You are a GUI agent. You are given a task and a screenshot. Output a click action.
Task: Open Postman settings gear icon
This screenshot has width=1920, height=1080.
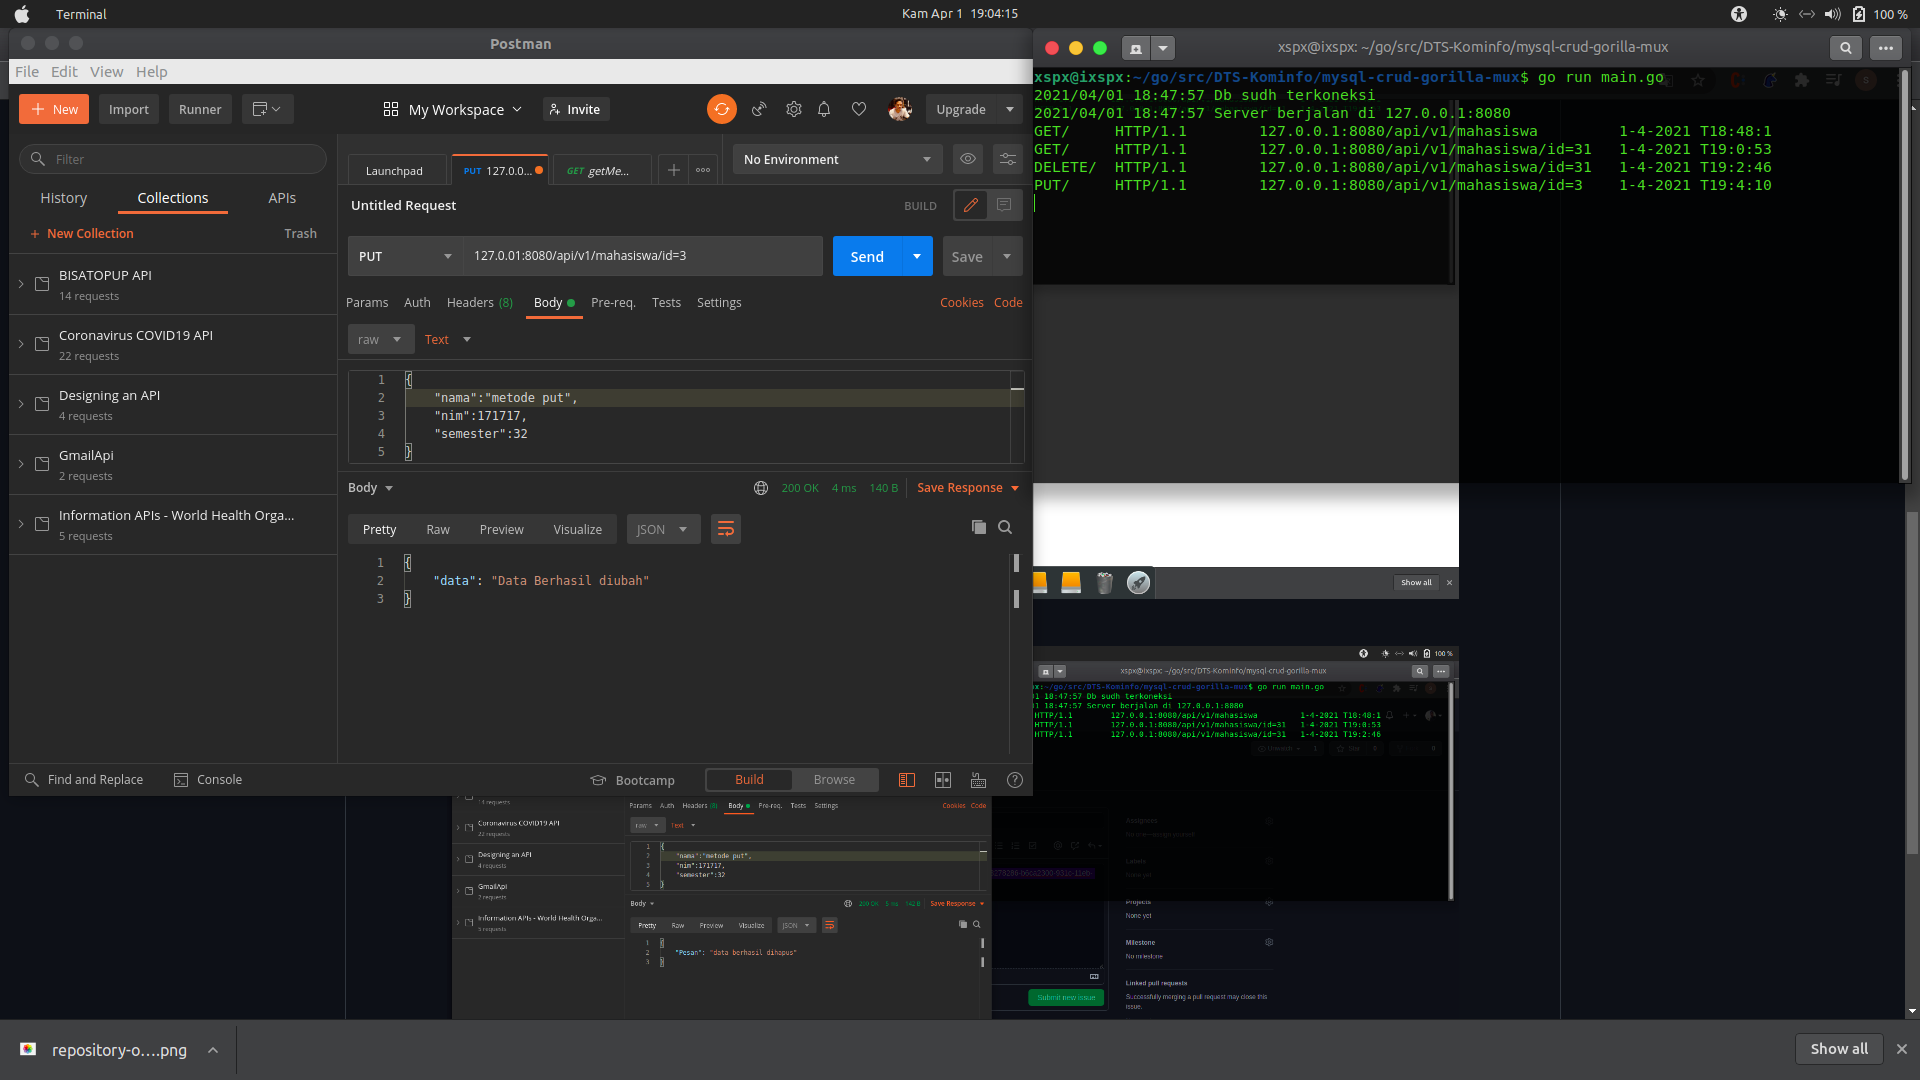point(793,109)
